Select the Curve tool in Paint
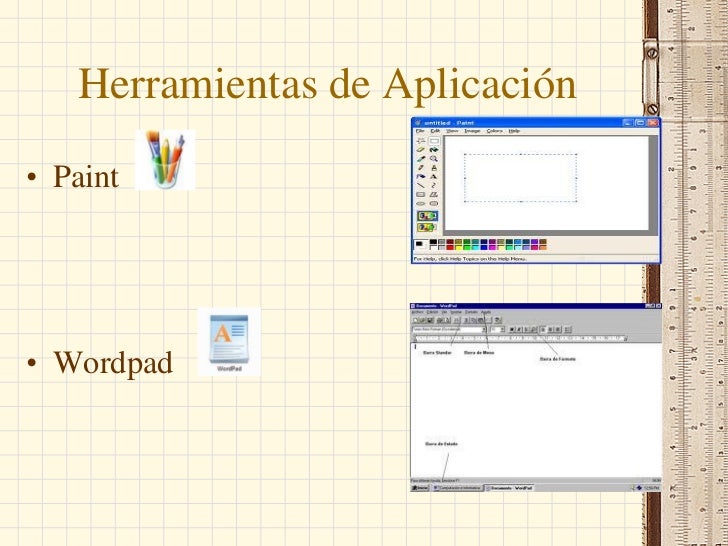This screenshot has width=728, height=546. point(434,185)
